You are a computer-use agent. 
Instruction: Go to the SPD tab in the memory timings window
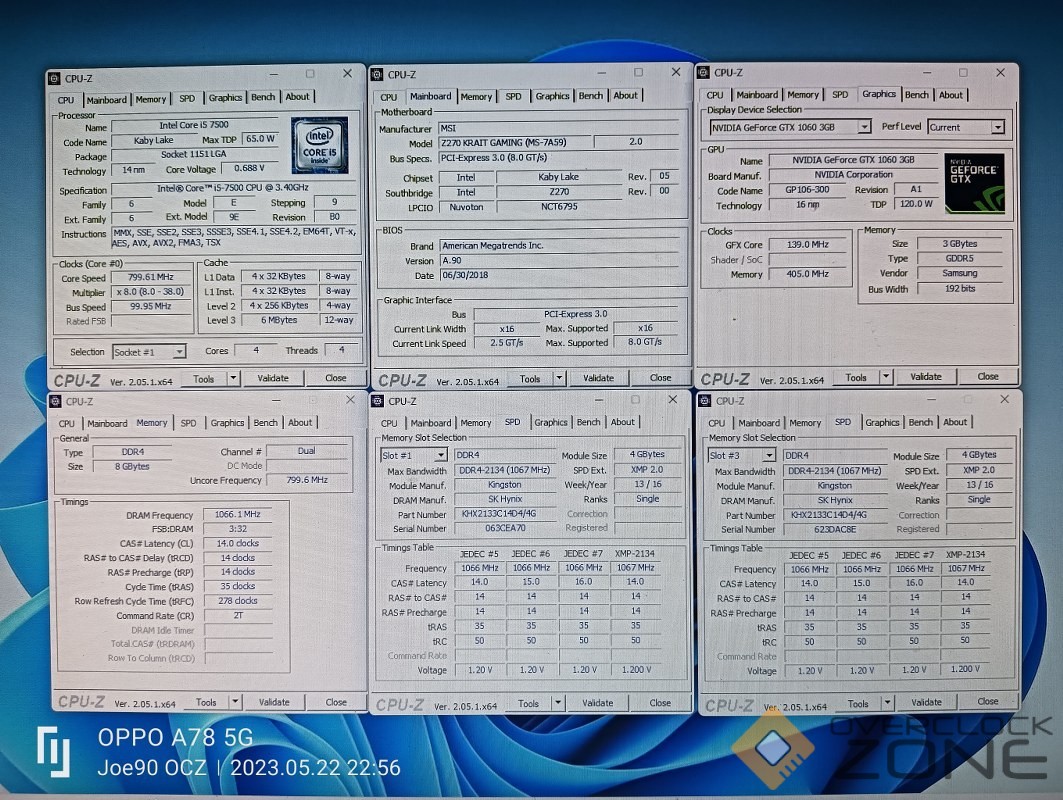pyautogui.click(x=188, y=423)
